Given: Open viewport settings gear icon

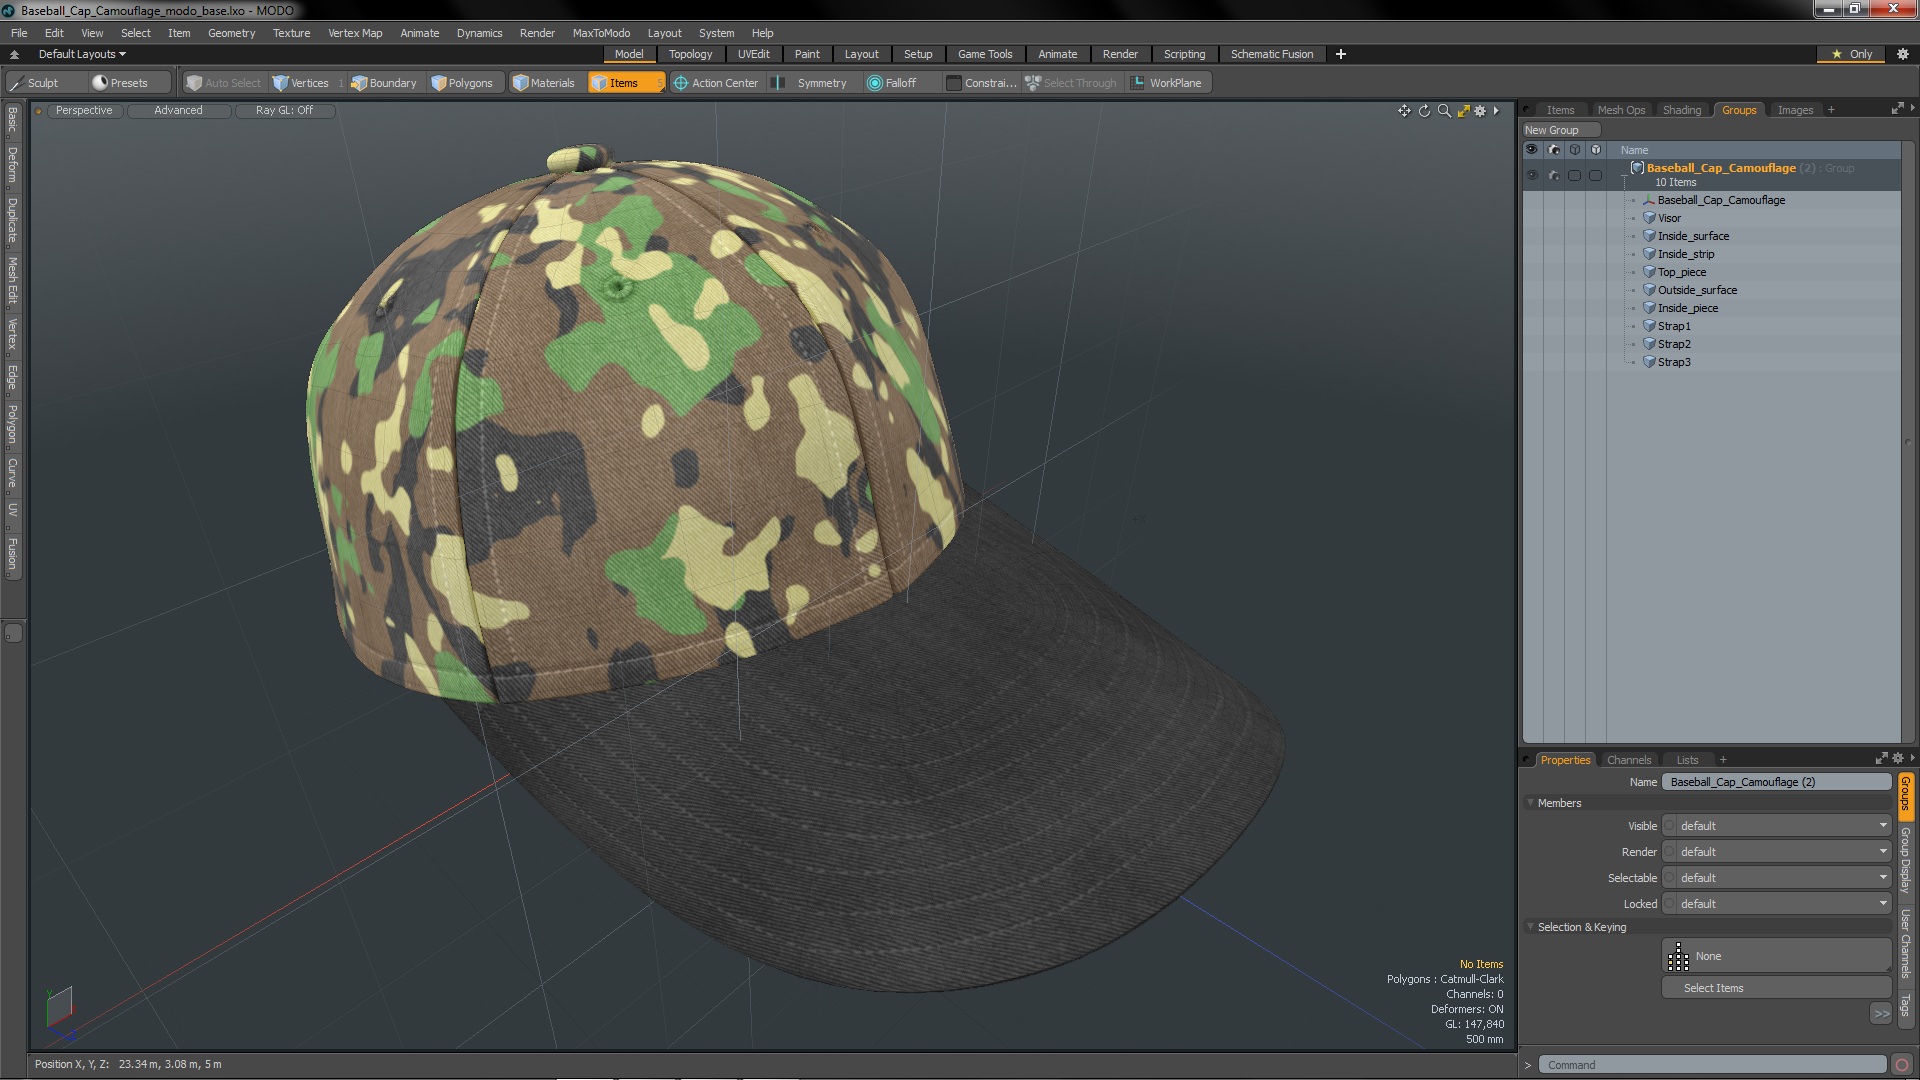Looking at the screenshot, I should click(1480, 111).
